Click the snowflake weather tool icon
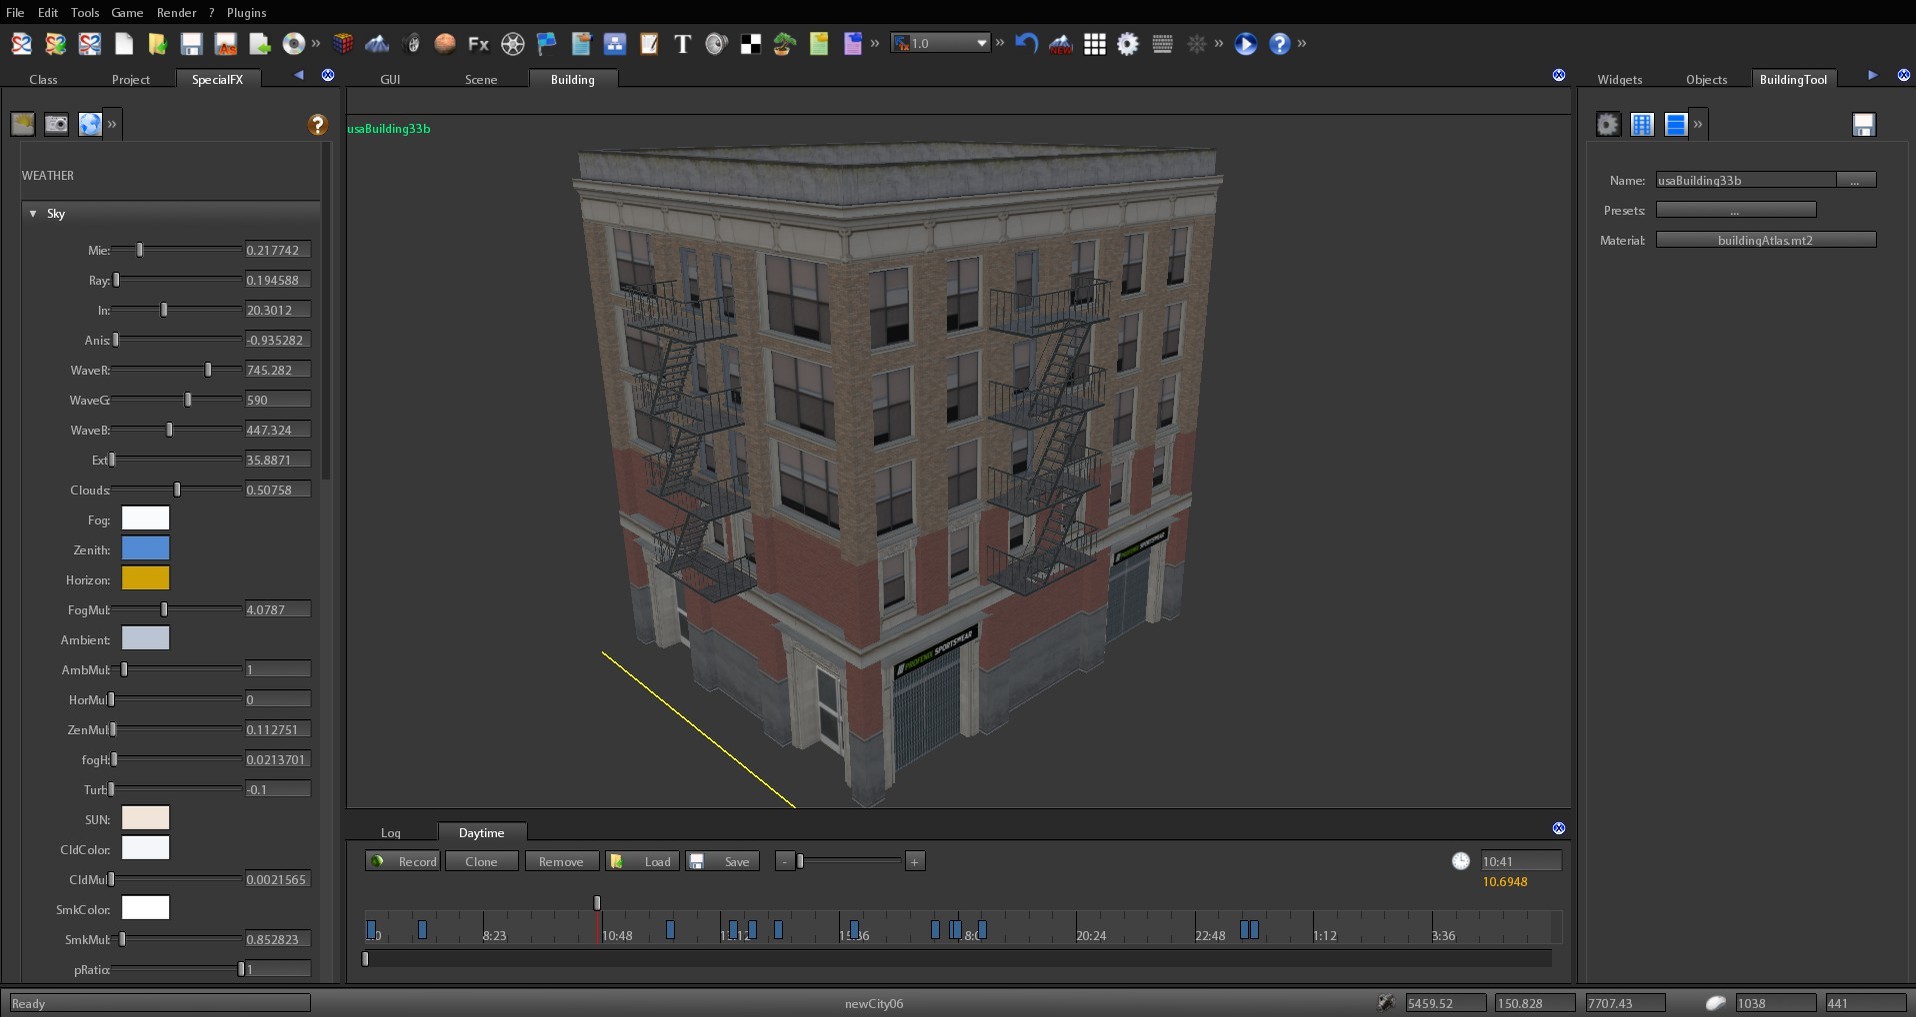 pos(1197,44)
